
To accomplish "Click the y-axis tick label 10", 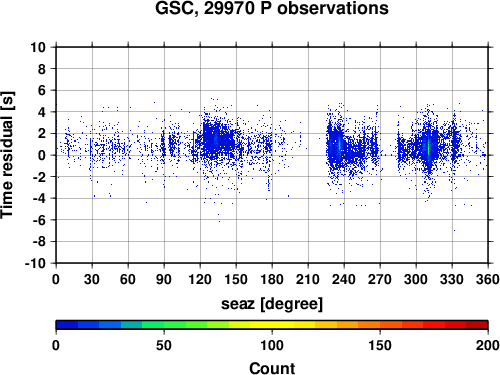I will coord(38,47).
